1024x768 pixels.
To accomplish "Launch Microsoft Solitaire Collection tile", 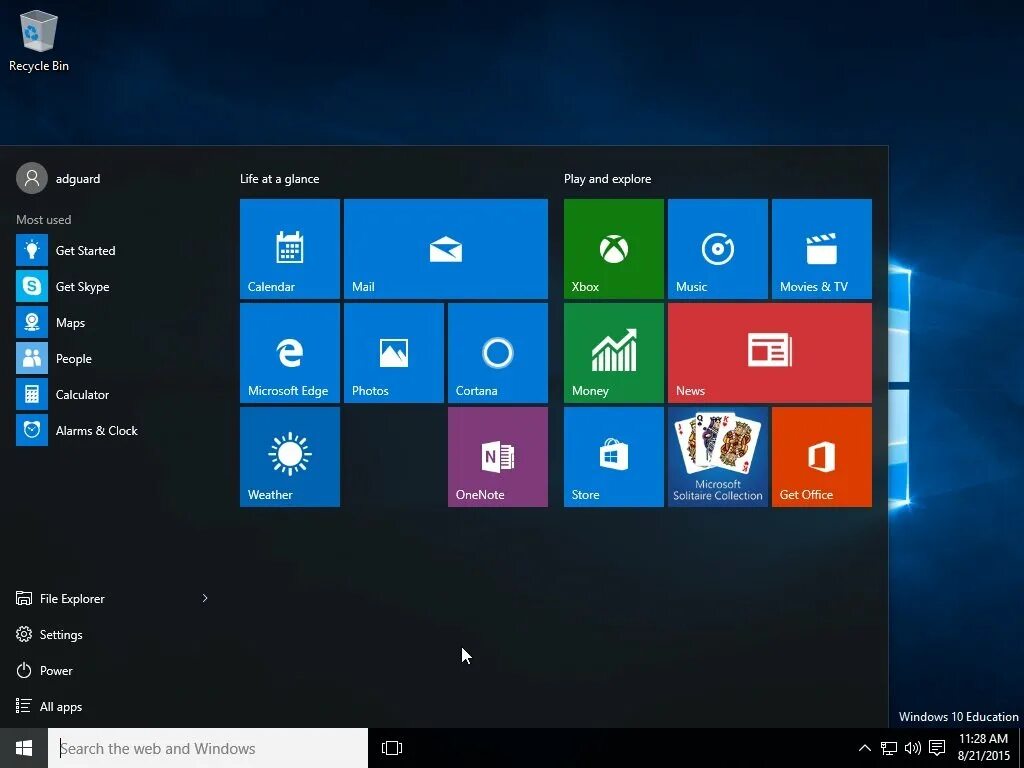I will (718, 456).
